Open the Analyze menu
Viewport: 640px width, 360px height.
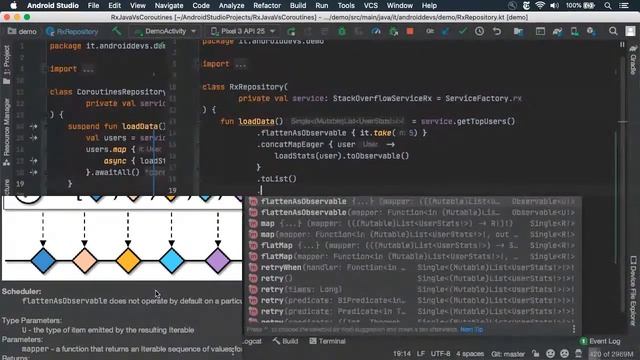pos(231,6)
